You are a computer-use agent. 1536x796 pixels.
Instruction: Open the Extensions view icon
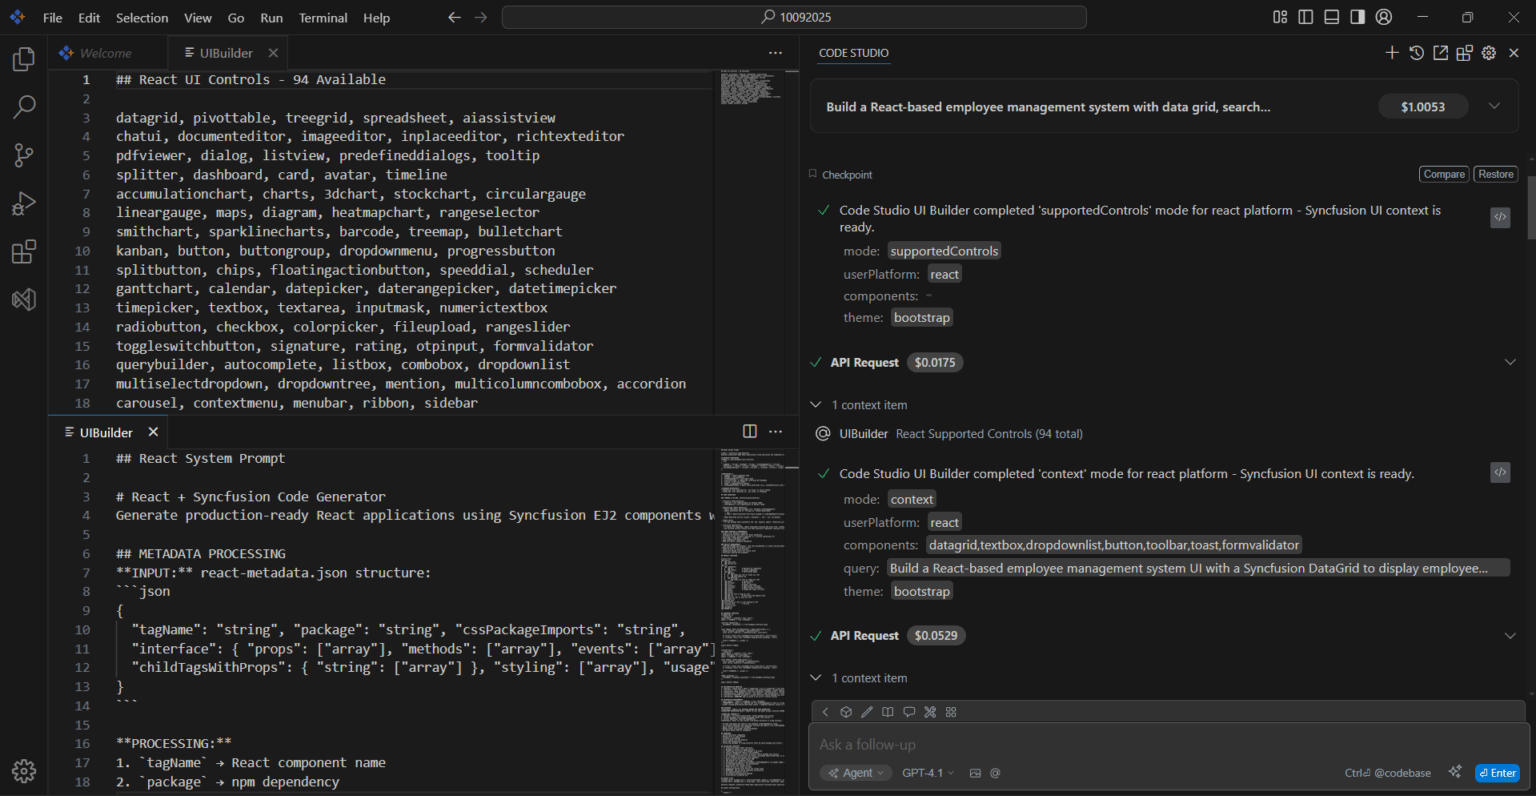23,252
